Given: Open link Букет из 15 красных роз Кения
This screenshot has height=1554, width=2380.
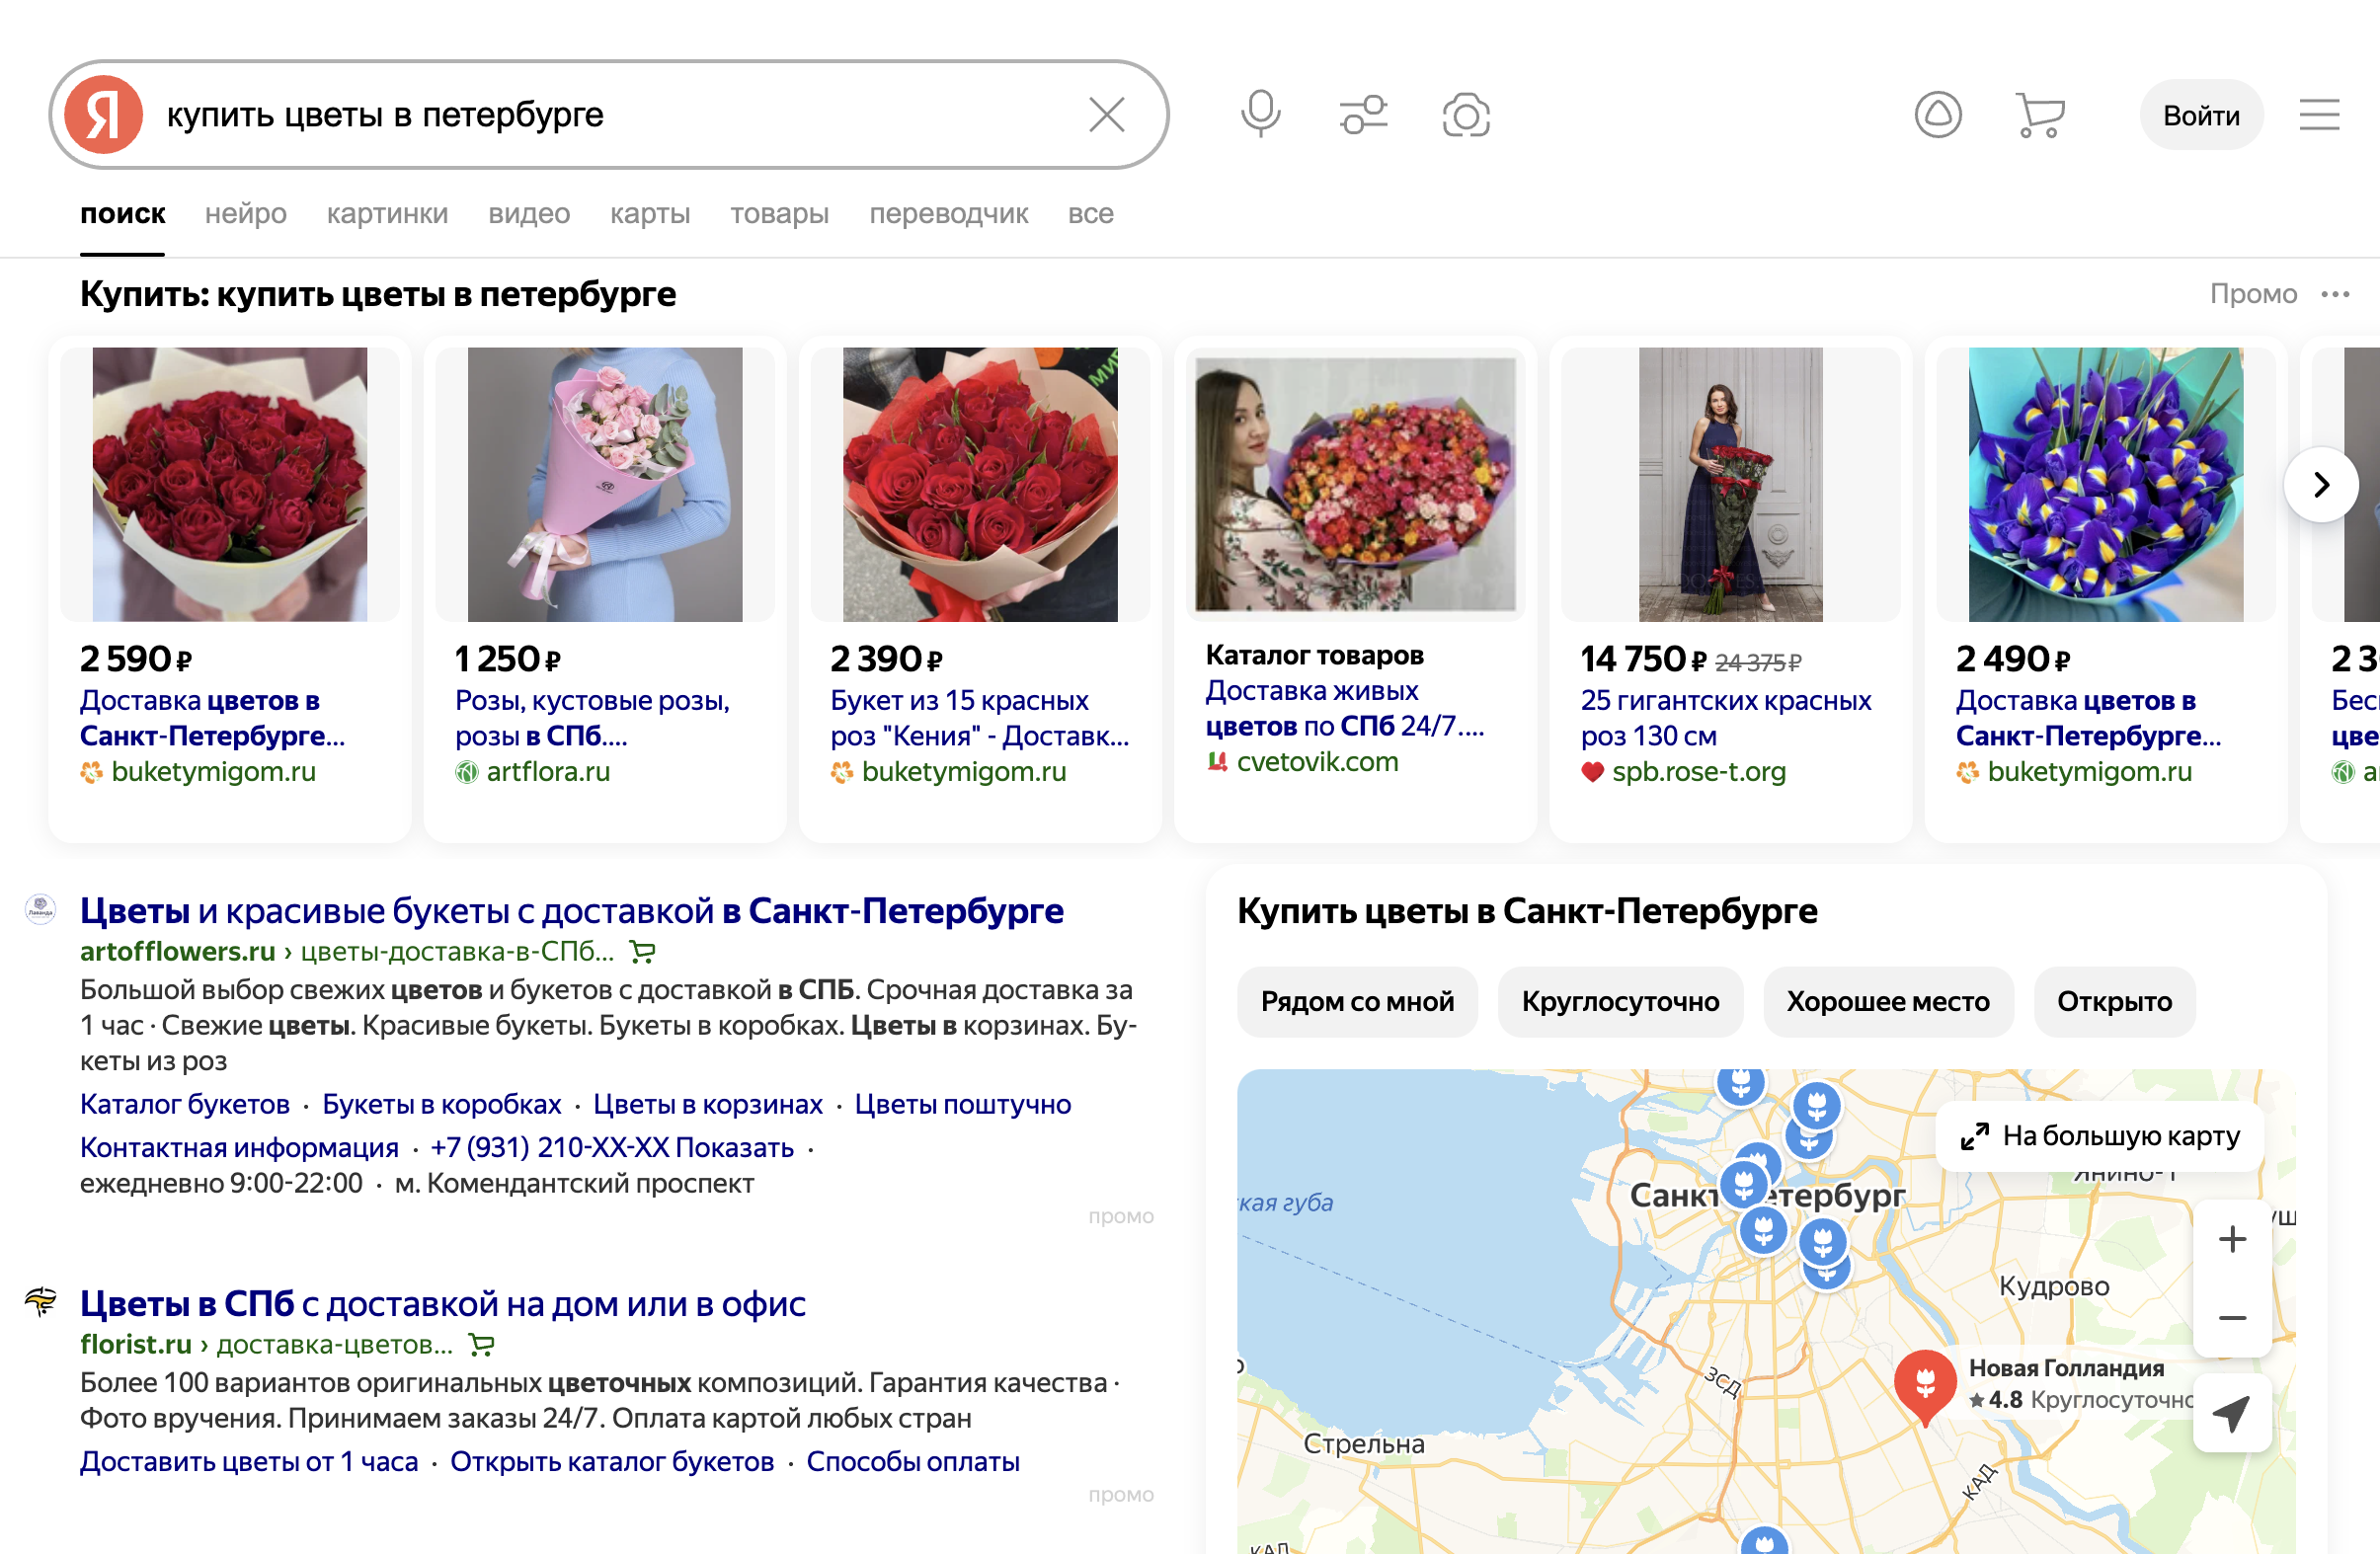Looking at the screenshot, I should coord(980,718).
